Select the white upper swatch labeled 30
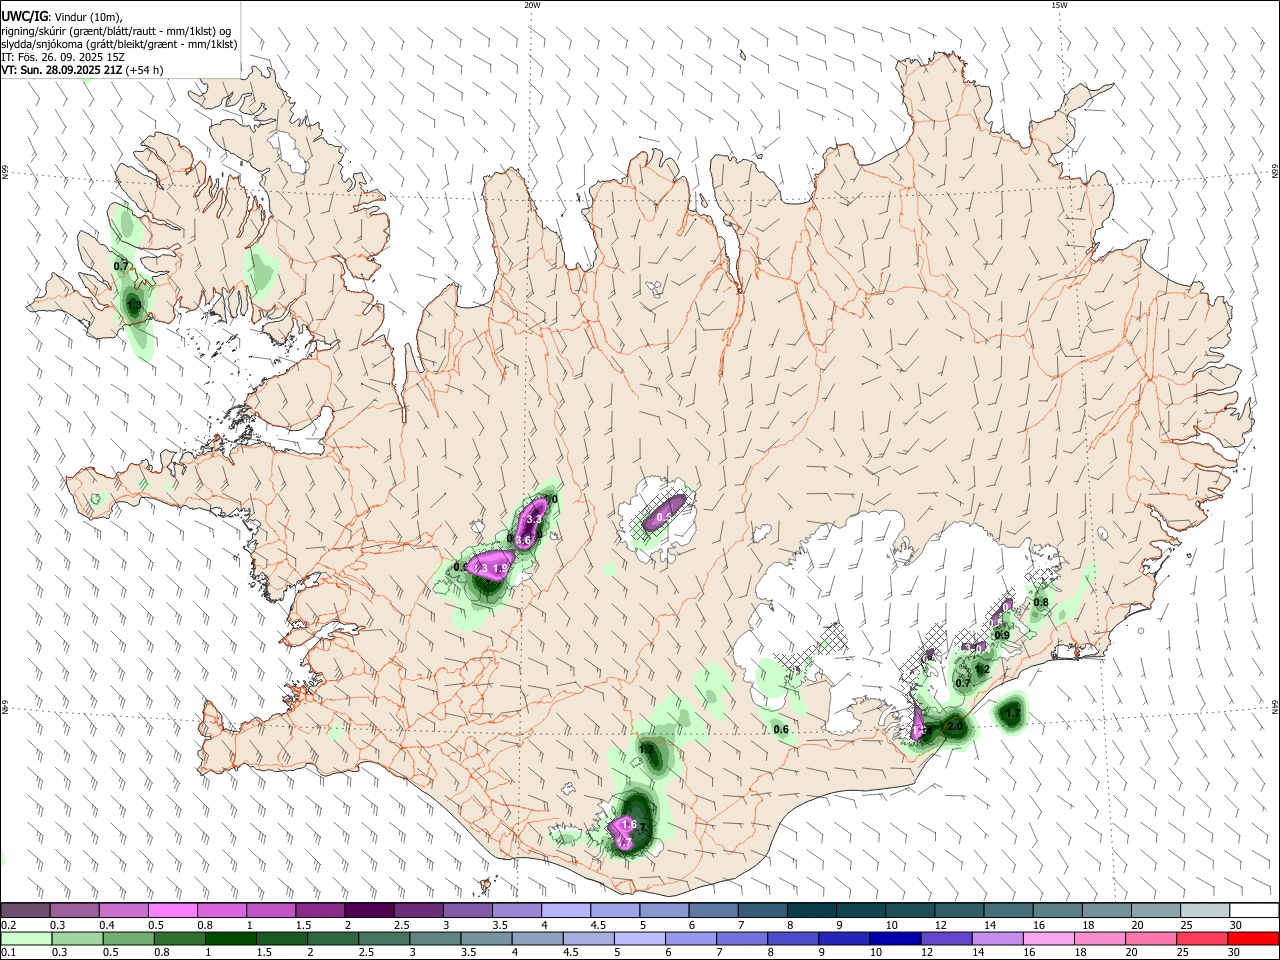This screenshot has height=960, width=1280. 1254,911
